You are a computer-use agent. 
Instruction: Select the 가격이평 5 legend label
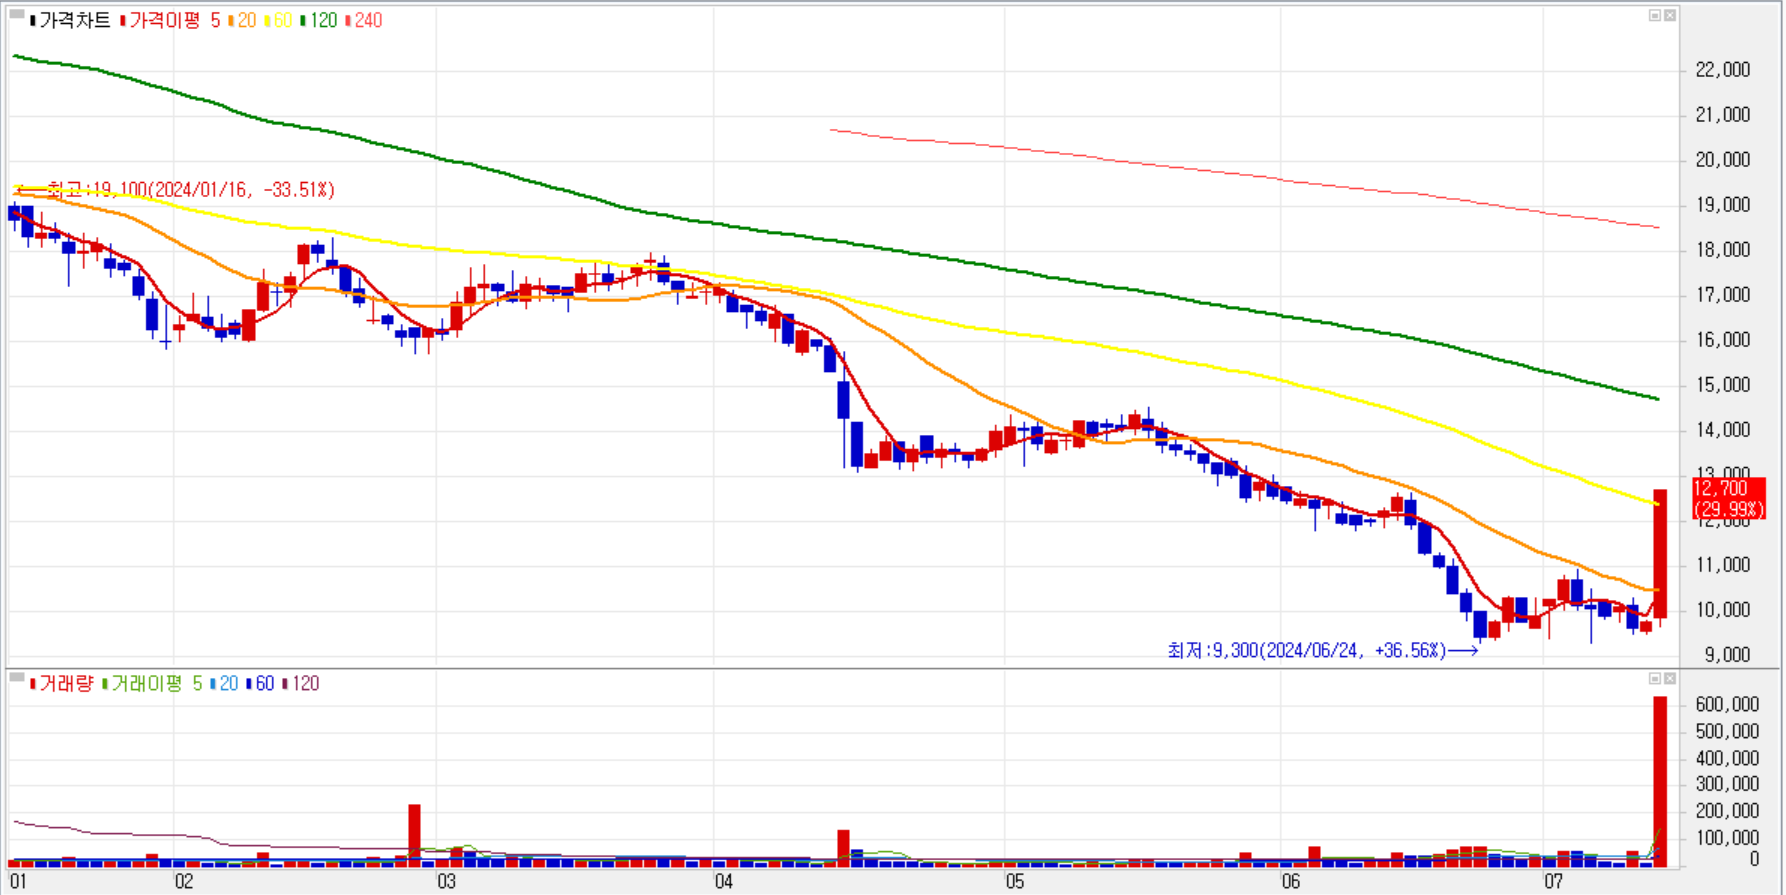point(170,20)
